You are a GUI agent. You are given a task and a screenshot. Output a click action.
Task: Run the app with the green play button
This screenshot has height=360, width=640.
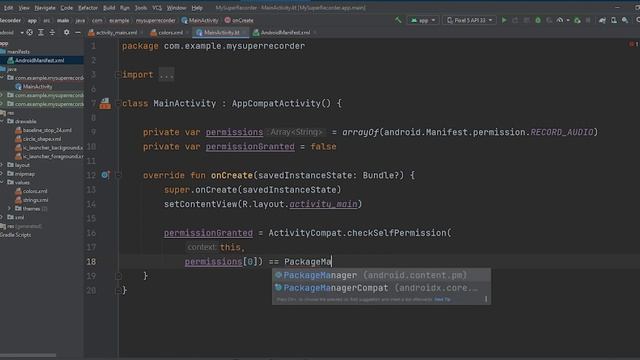[504, 20]
